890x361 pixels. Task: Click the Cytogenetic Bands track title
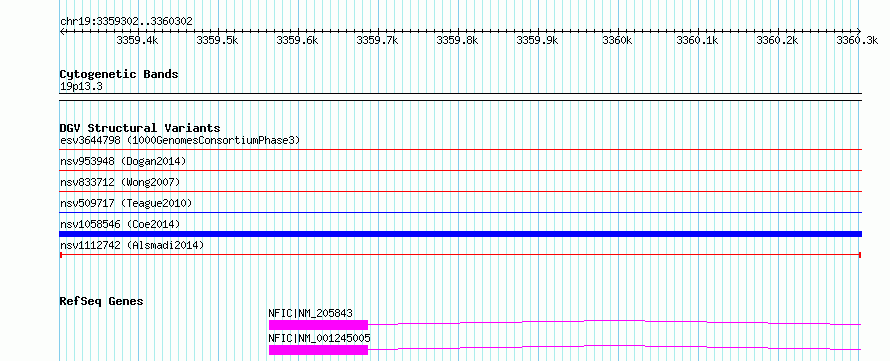[119, 74]
